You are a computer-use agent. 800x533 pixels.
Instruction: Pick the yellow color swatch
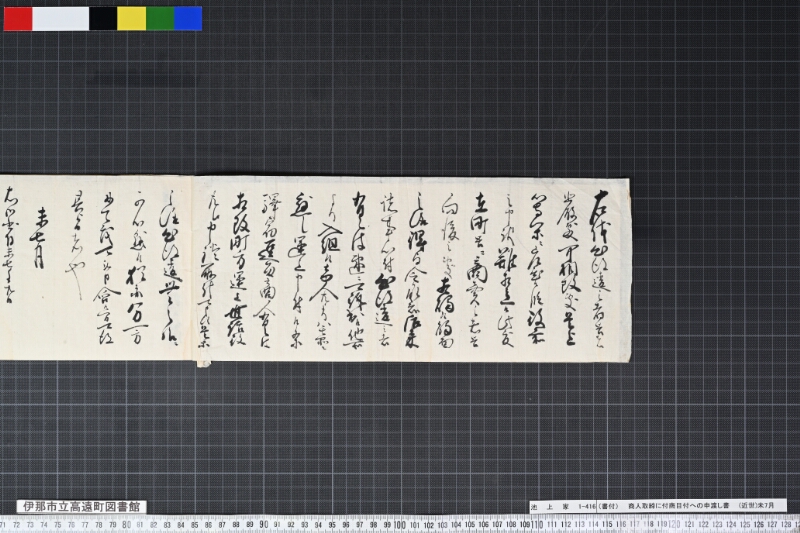[x=132, y=18]
